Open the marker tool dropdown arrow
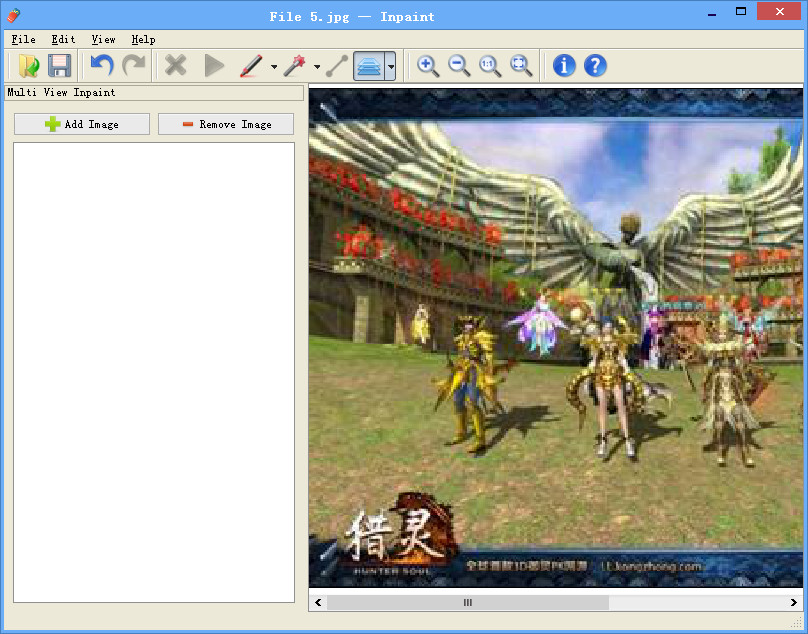This screenshot has width=808, height=634. point(274,66)
